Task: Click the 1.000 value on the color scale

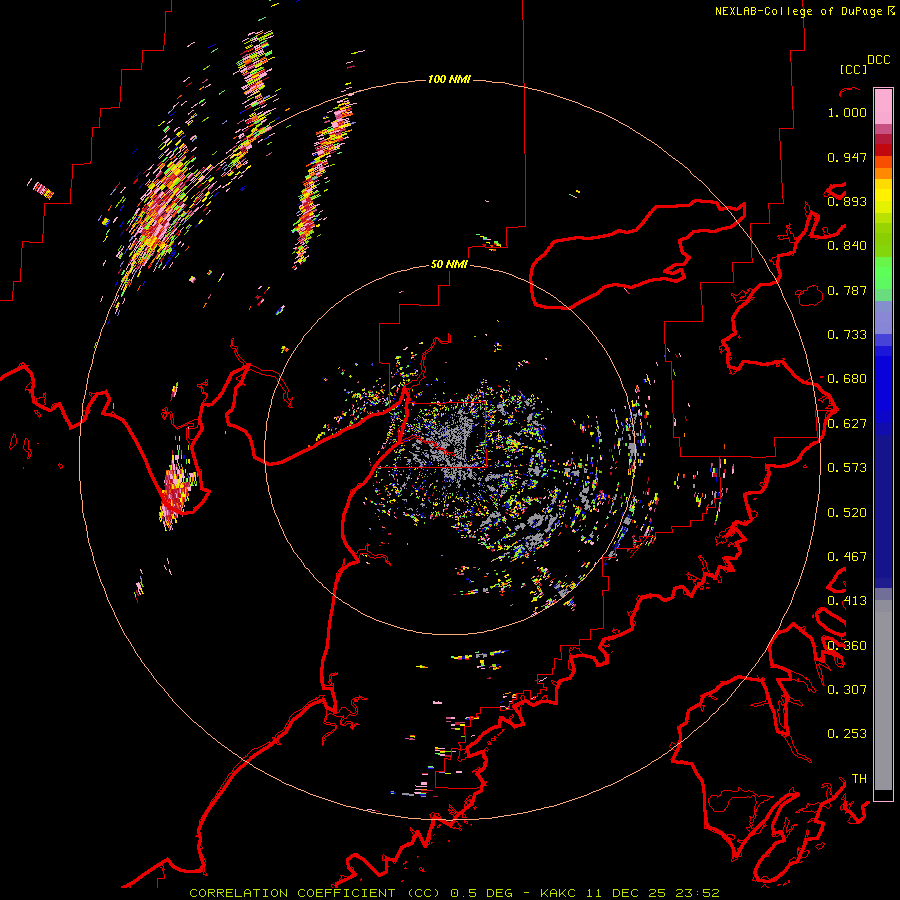Action: [x=847, y=112]
